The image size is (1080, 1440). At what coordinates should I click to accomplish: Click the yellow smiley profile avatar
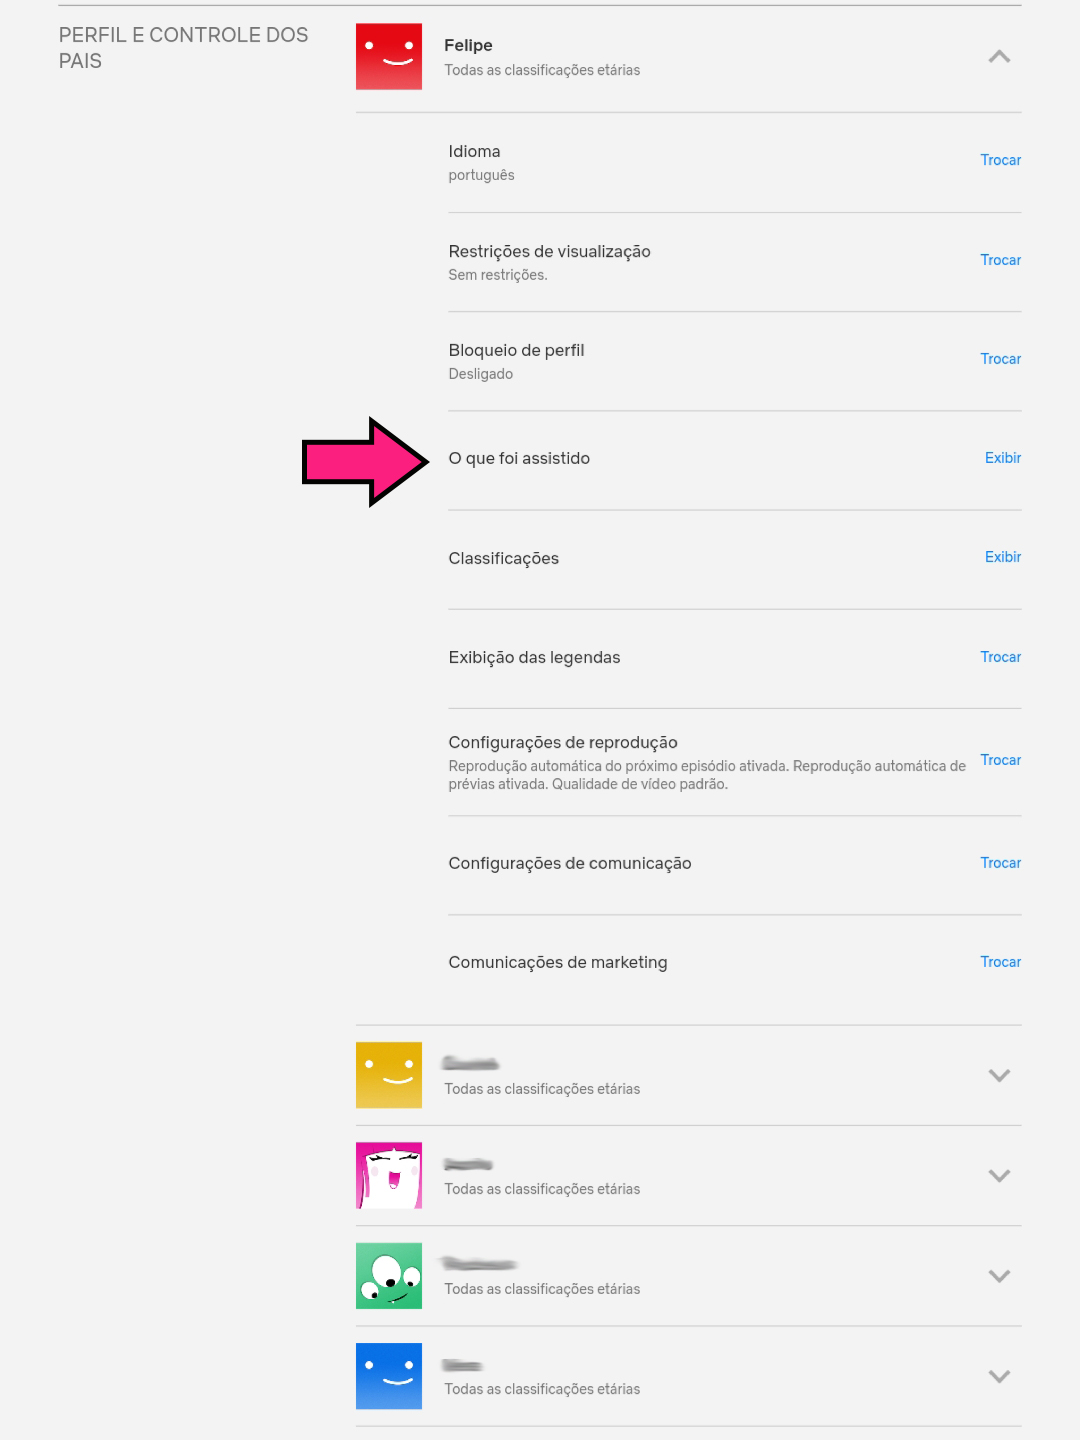(388, 1075)
